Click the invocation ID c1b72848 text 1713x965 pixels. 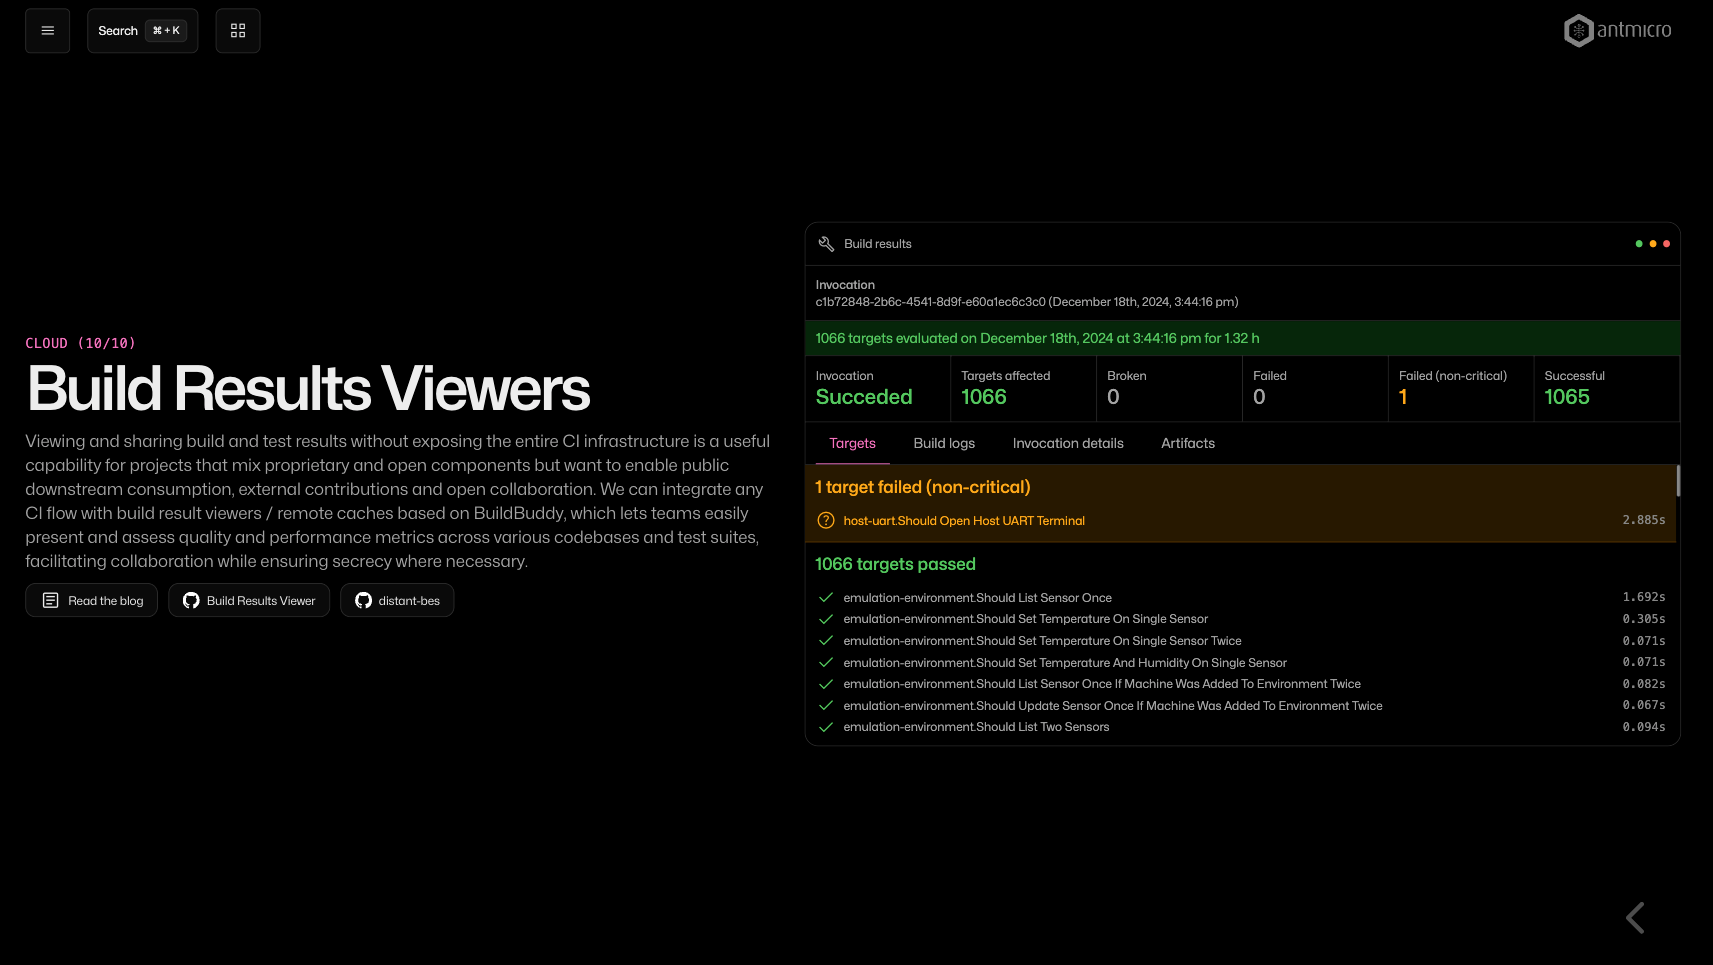click(1027, 302)
